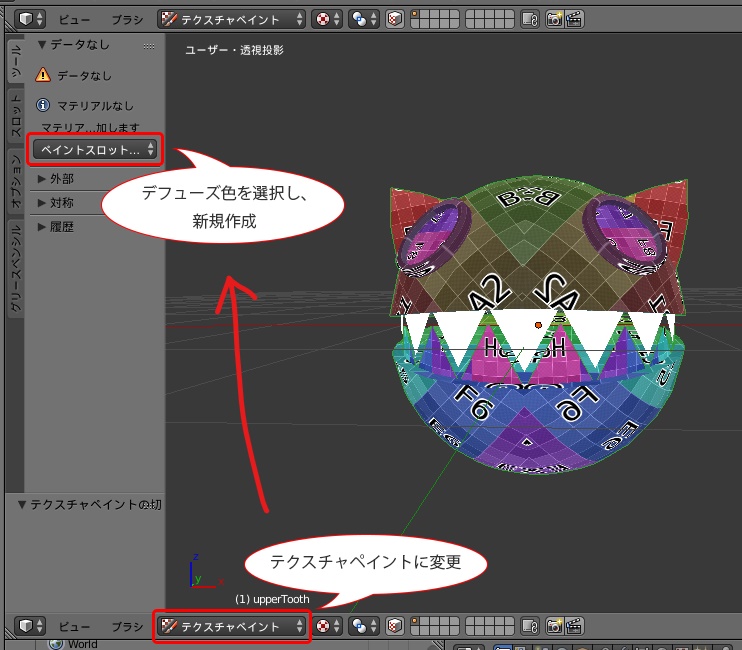The width and height of the screenshot is (742, 650).
Task: Click render animation clapper icon in lower header
Action: (574, 626)
